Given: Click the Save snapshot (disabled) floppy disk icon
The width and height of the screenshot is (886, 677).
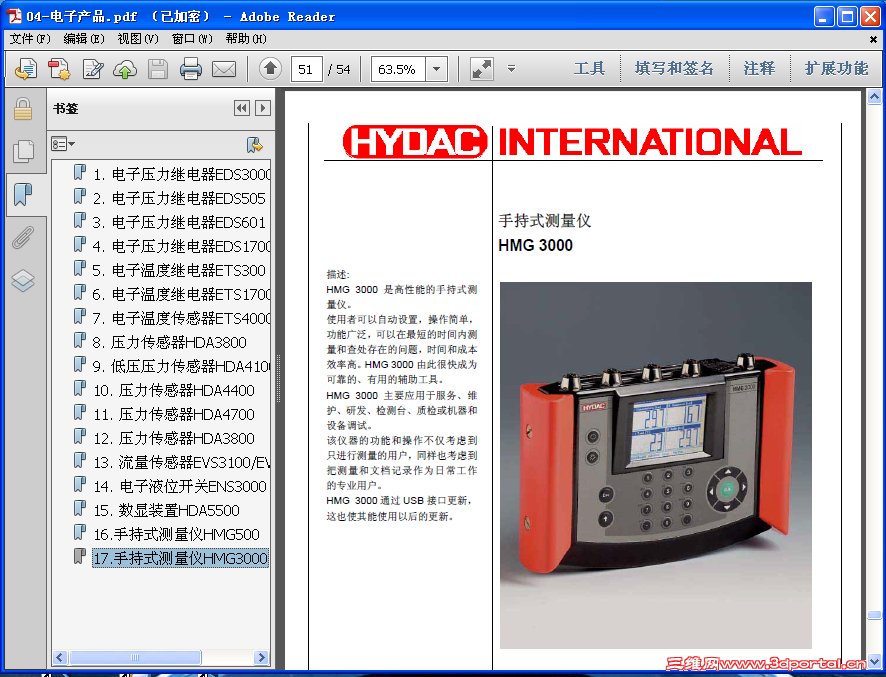Looking at the screenshot, I should point(156,69).
